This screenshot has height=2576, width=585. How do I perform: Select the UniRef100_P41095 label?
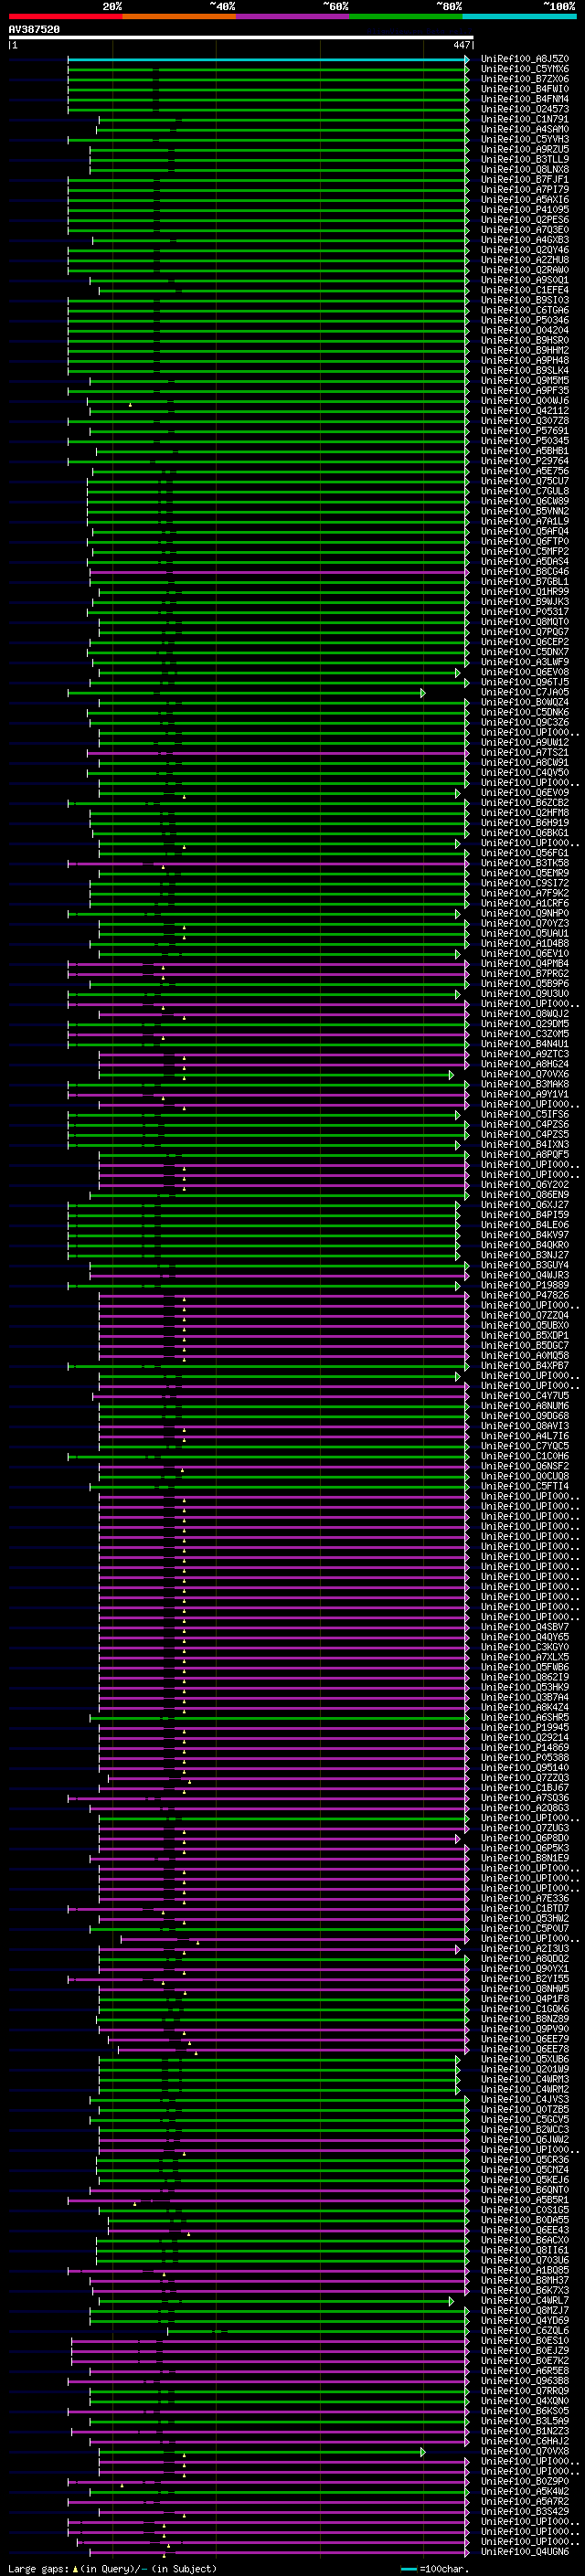tap(525, 209)
